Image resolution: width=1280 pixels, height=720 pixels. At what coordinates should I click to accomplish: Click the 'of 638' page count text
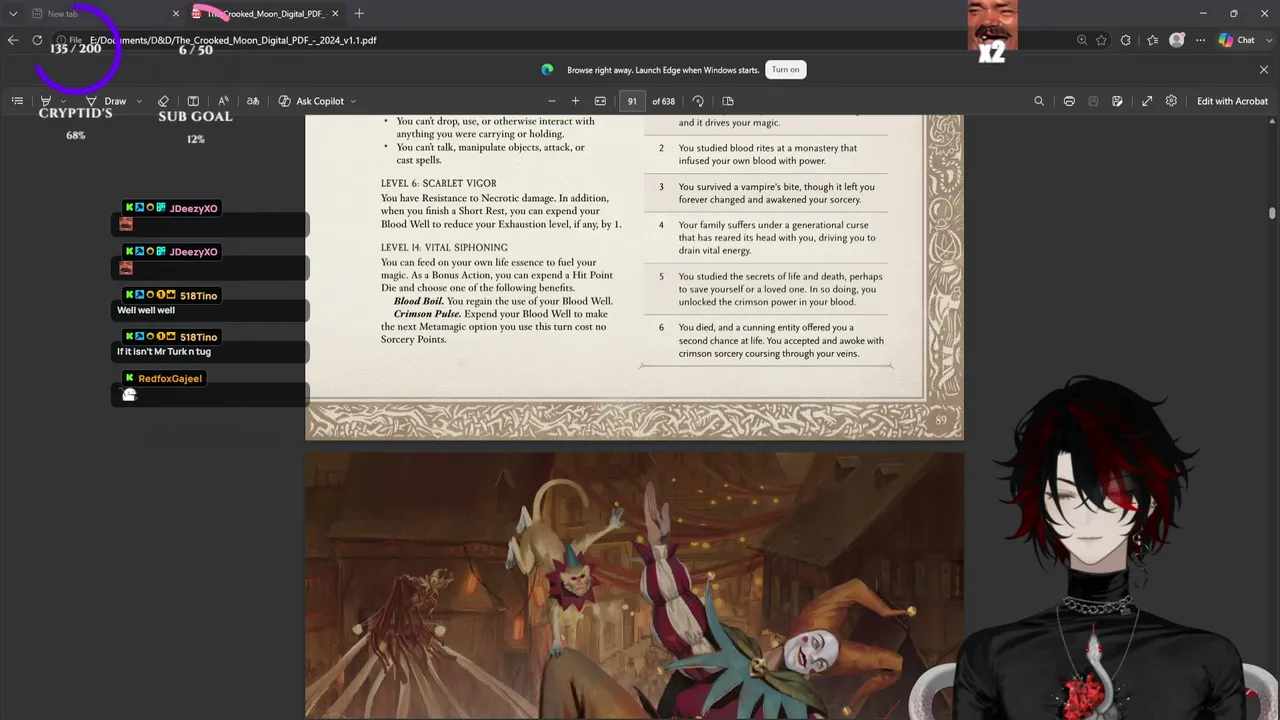pyautogui.click(x=664, y=101)
